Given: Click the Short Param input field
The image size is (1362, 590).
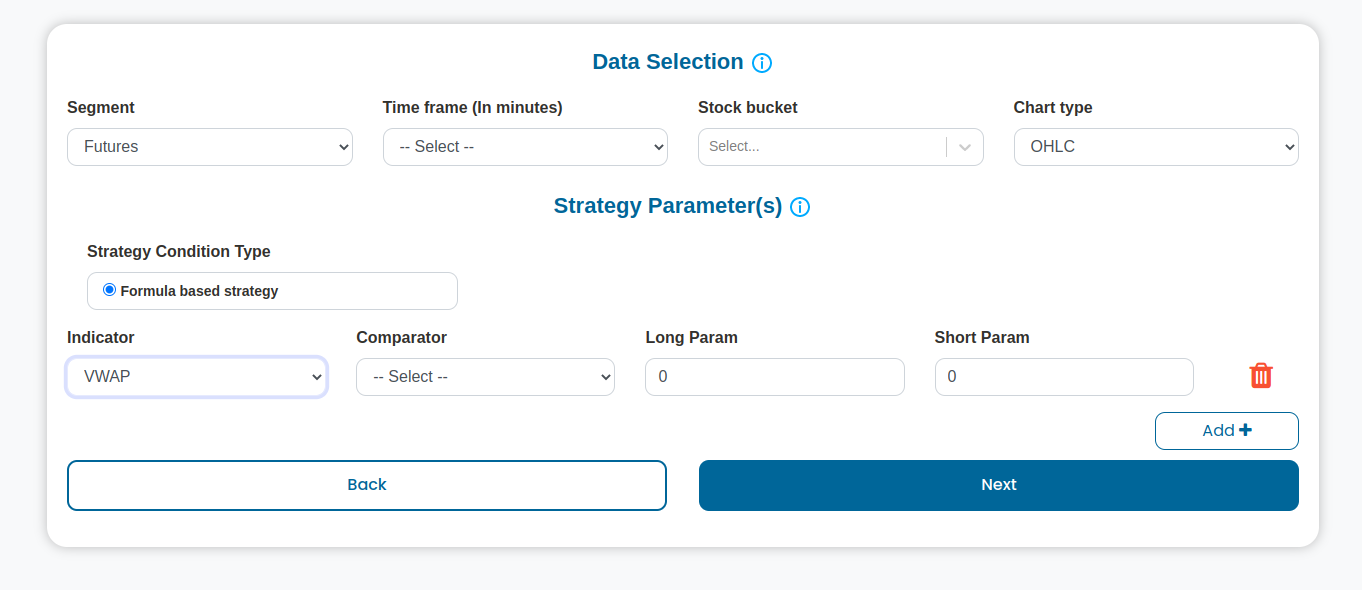Looking at the screenshot, I should [1064, 377].
